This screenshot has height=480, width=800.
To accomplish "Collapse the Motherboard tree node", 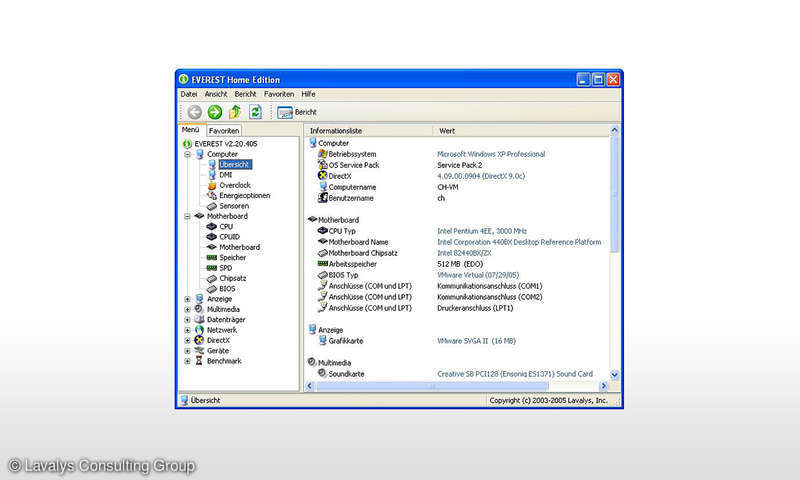I will coord(187,216).
